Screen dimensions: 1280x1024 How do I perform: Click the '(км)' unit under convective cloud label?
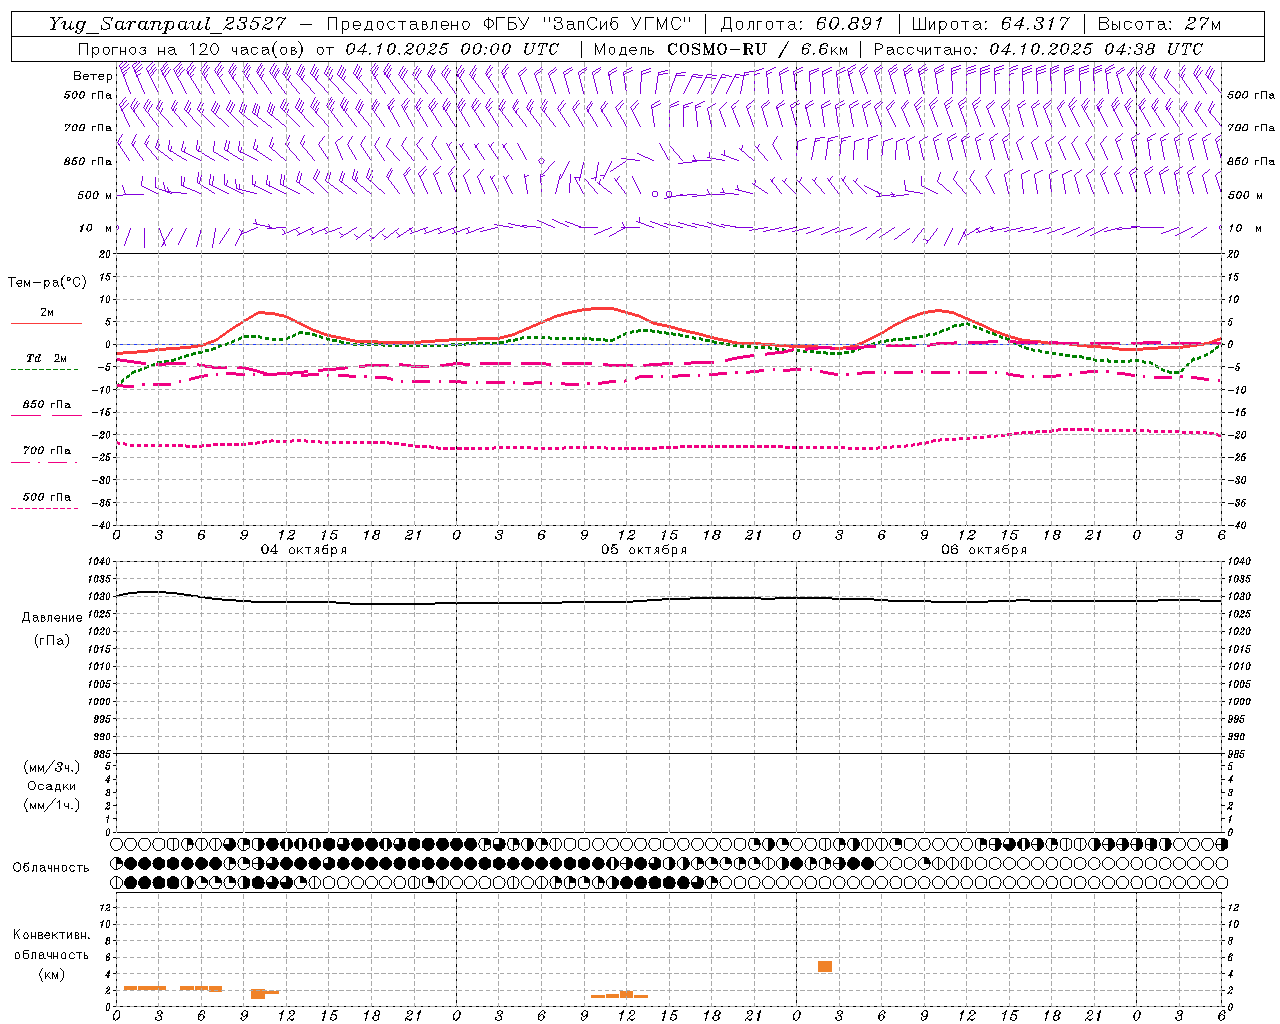(52, 974)
